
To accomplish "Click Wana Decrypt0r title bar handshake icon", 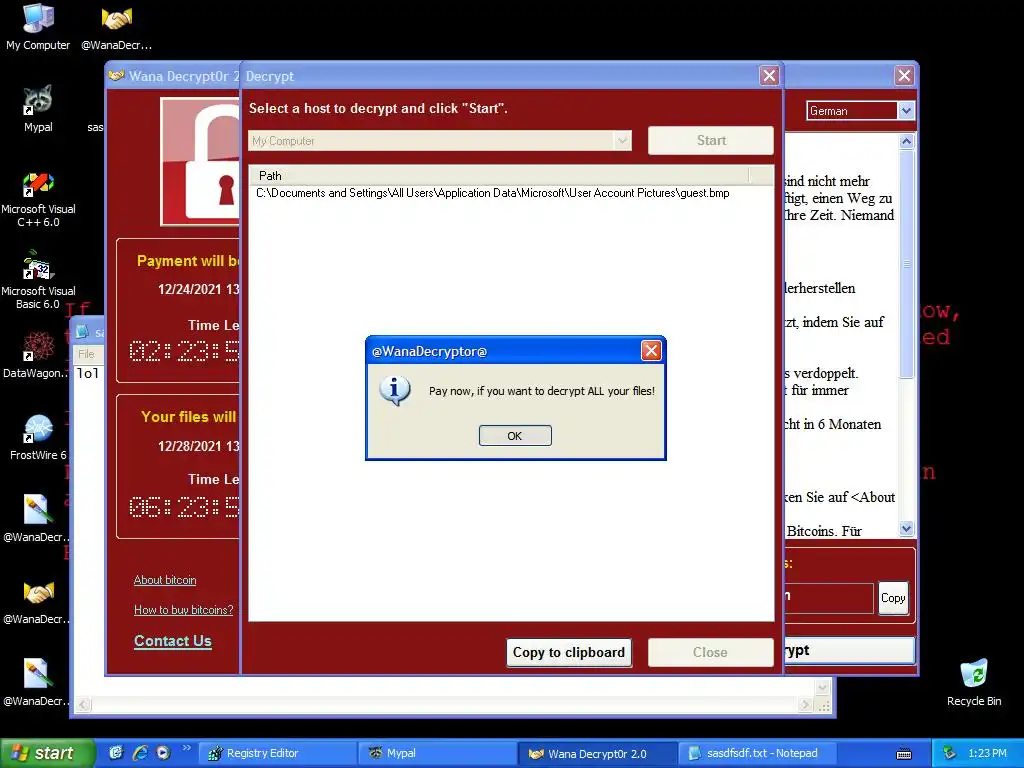I will tap(117, 76).
